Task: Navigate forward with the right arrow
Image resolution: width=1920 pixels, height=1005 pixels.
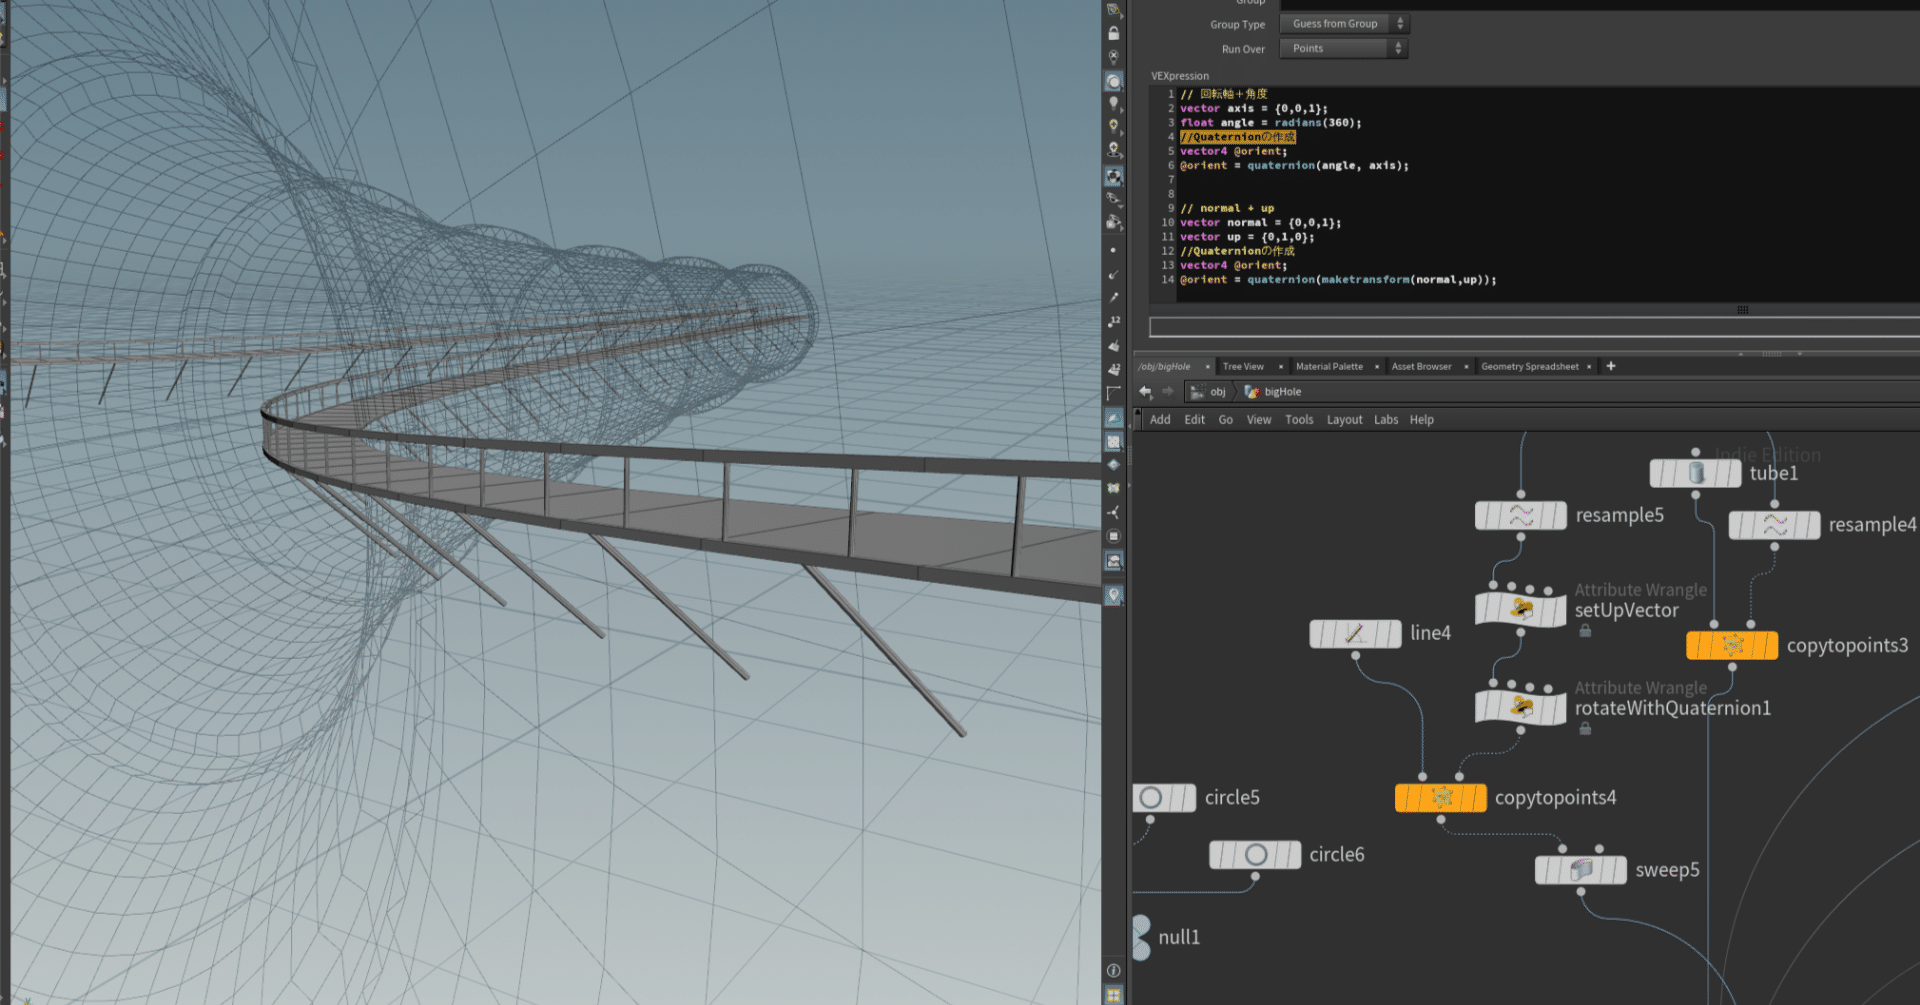Action: tap(1167, 391)
